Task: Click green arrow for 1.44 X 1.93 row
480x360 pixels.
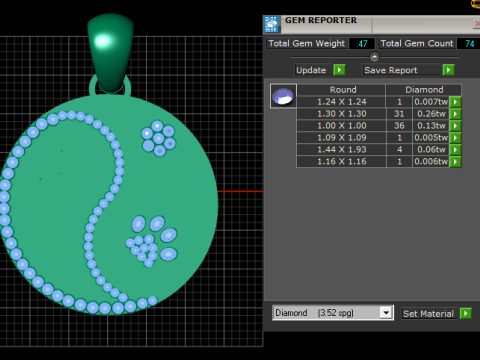Action: coord(455,150)
